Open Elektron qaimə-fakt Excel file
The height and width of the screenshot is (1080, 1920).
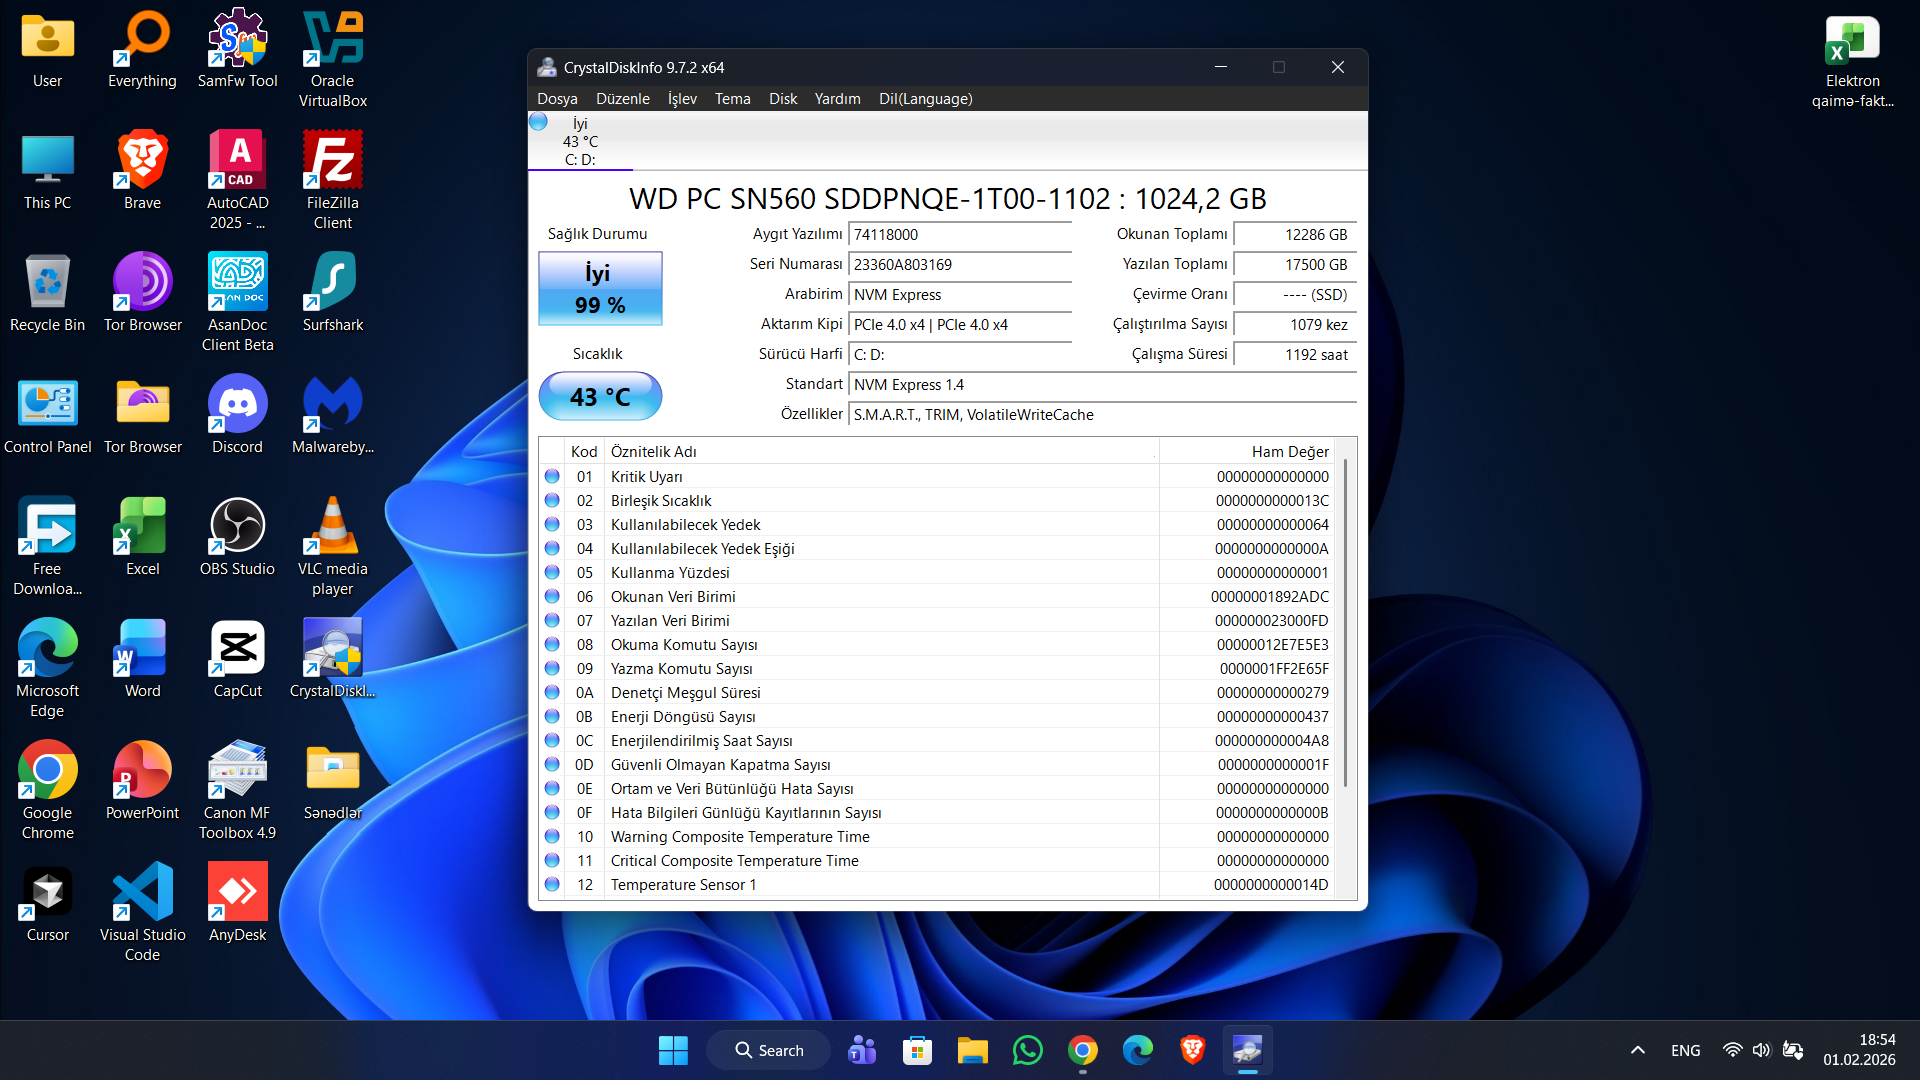tap(1852, 62)
